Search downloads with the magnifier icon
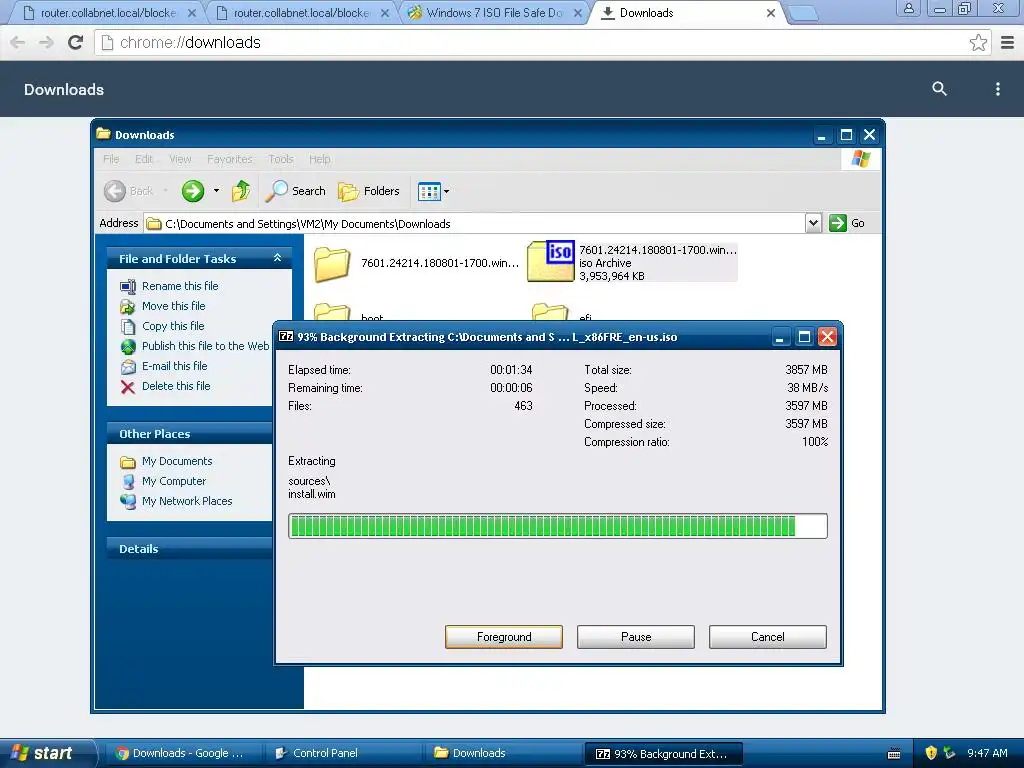This screenshot has width=1024, height=768. (939, 89)
